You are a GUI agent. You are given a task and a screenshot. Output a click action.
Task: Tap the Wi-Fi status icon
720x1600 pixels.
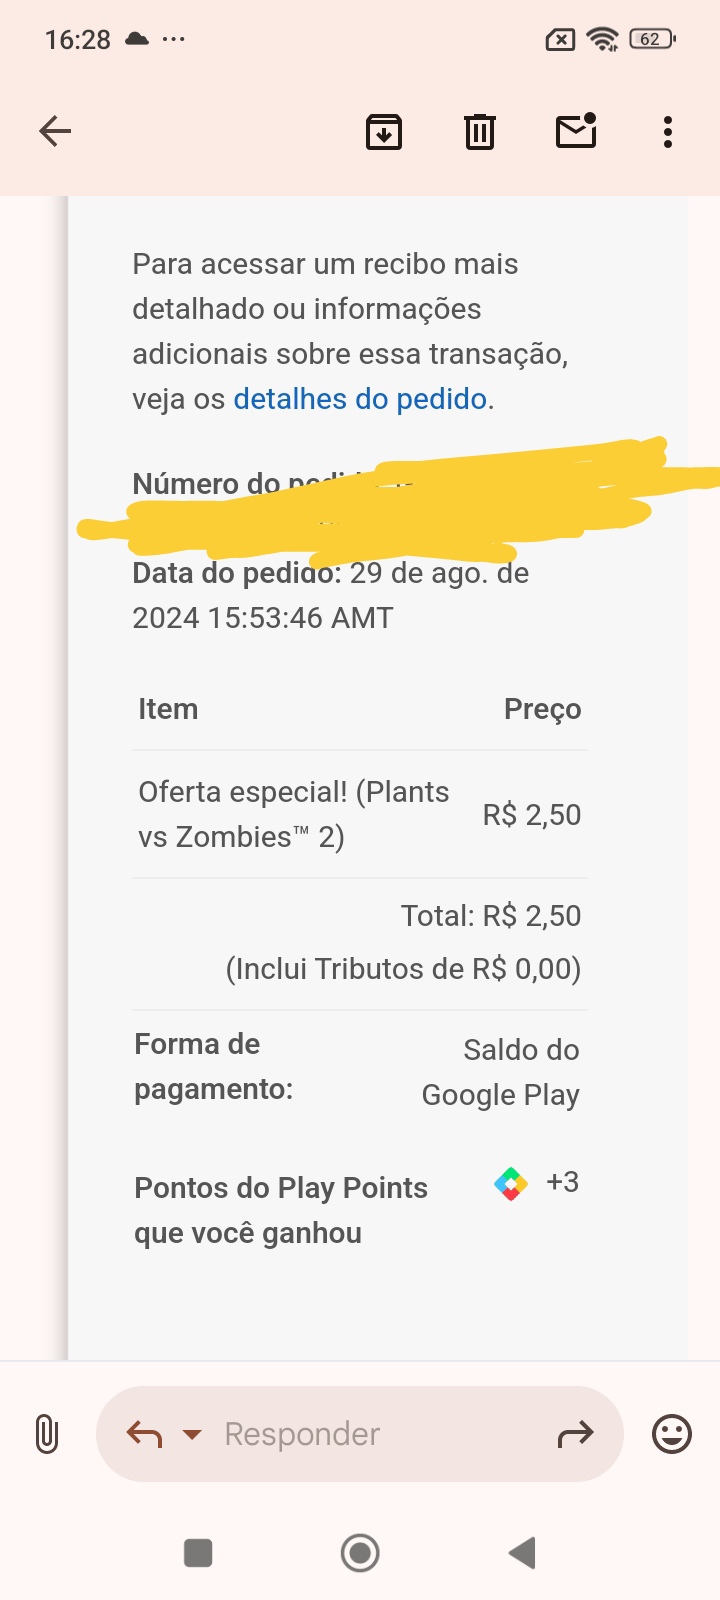pos(603,40)
